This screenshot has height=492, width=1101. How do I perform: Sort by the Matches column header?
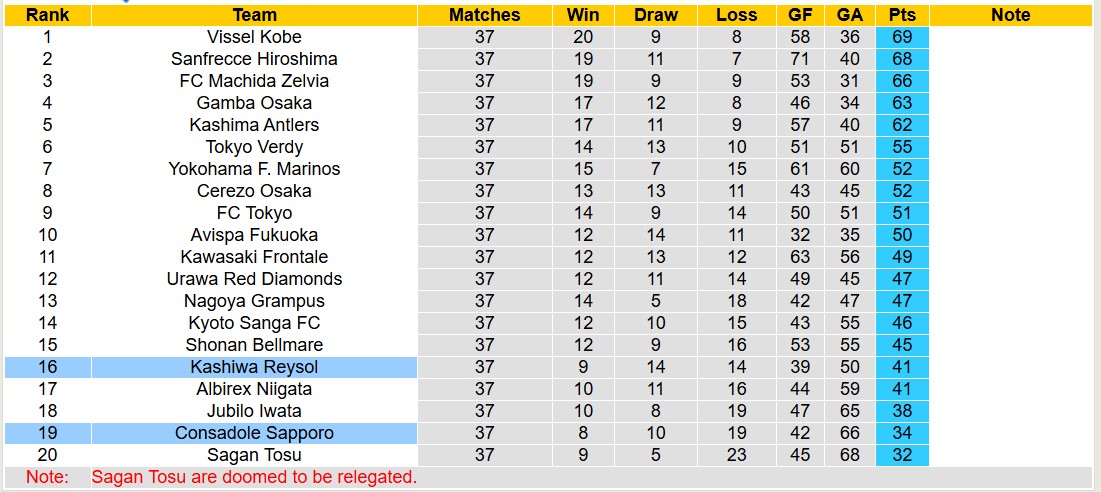point(484,15)
